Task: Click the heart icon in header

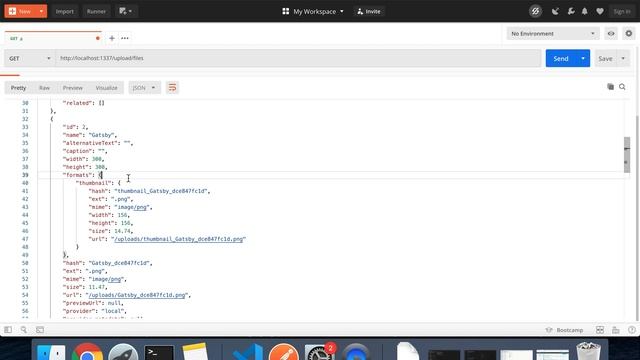Action: click(x=600, y=11)
